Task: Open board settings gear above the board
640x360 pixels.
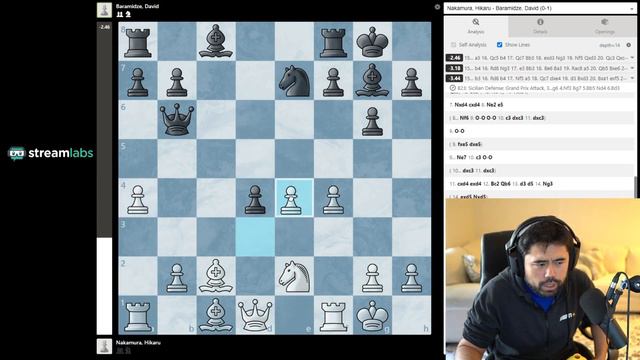Action: click(x=437, y=7)
